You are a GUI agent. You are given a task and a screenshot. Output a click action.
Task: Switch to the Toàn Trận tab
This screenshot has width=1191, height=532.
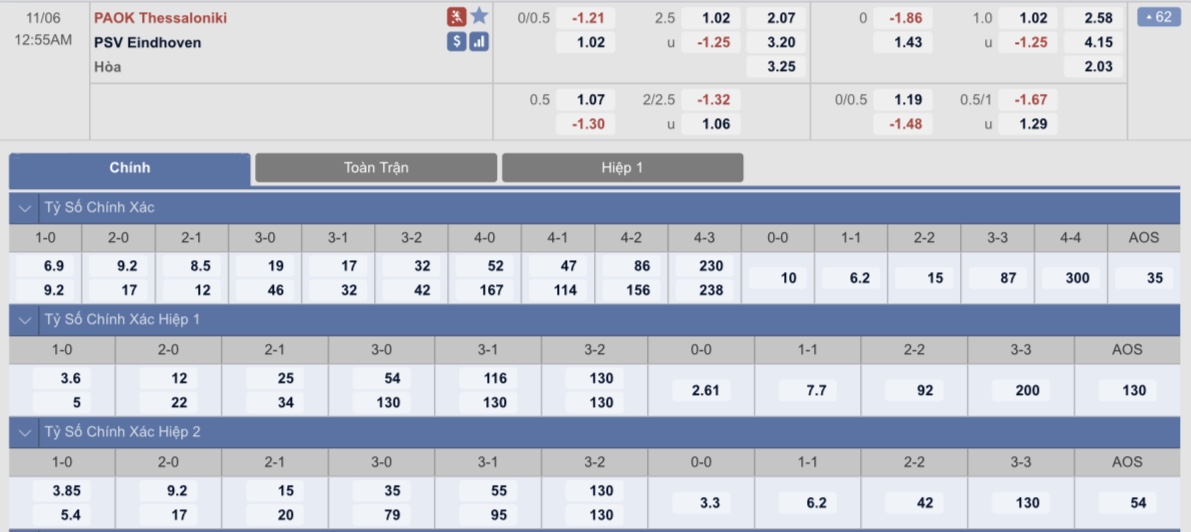coord(376,168)
